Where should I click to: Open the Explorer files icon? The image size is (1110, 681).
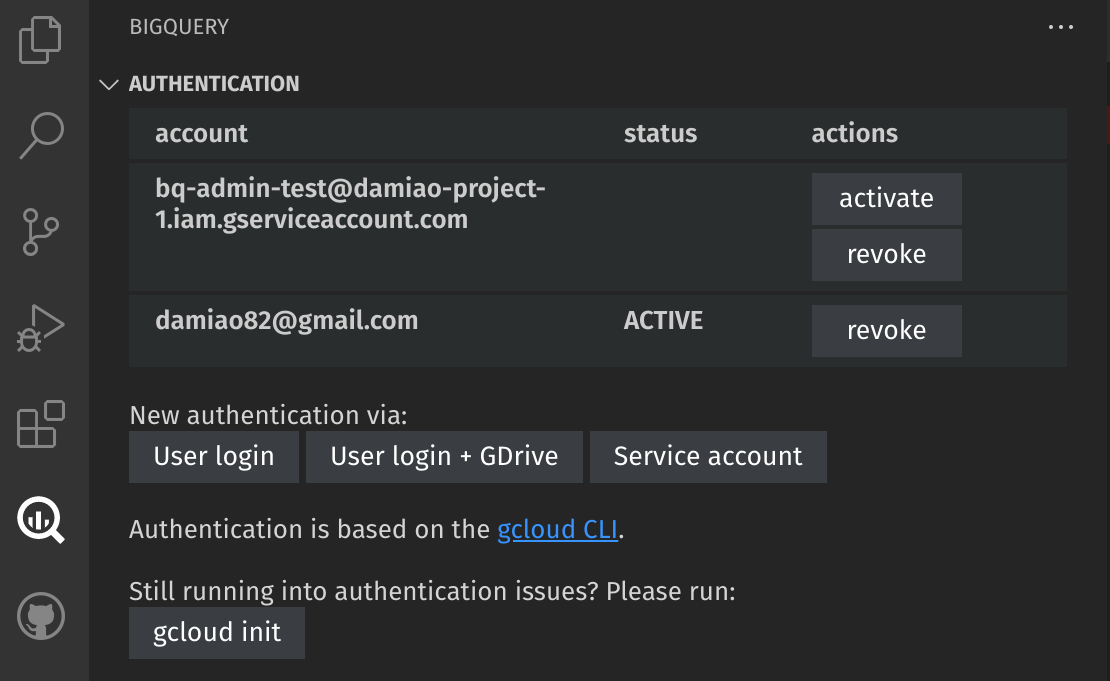[x=40, y=40]
